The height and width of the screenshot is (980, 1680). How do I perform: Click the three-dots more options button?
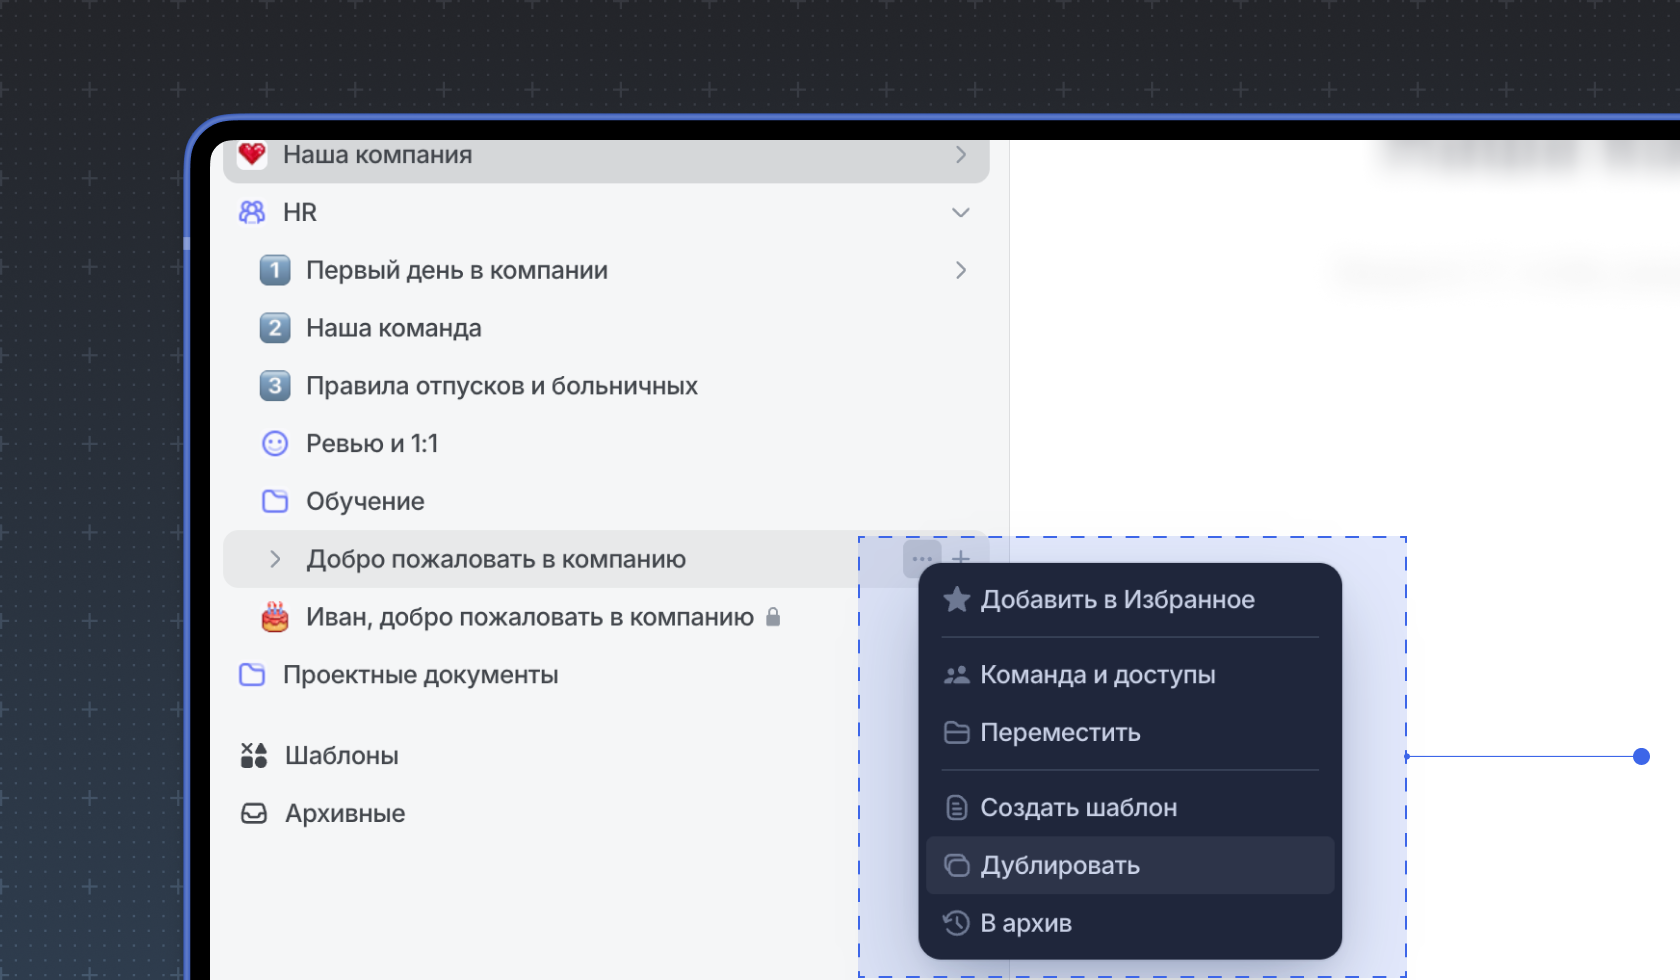pos(921,559)
